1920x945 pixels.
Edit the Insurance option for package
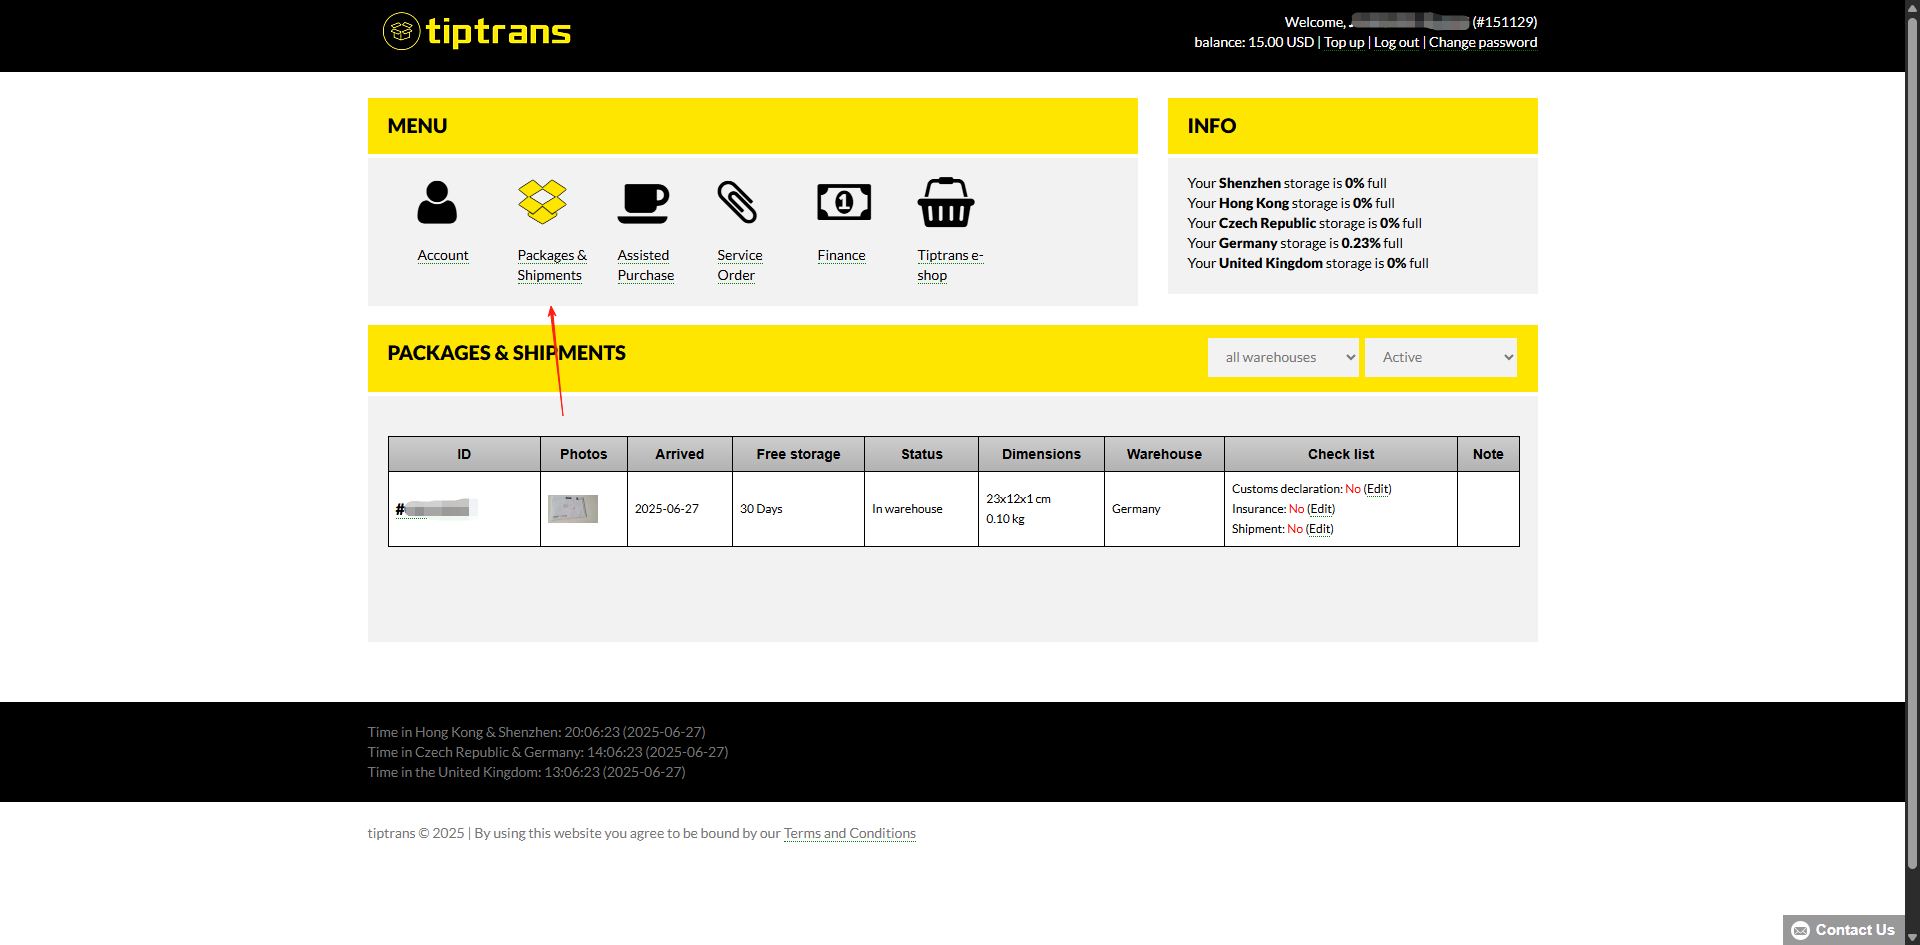(x=1321, y=509)
